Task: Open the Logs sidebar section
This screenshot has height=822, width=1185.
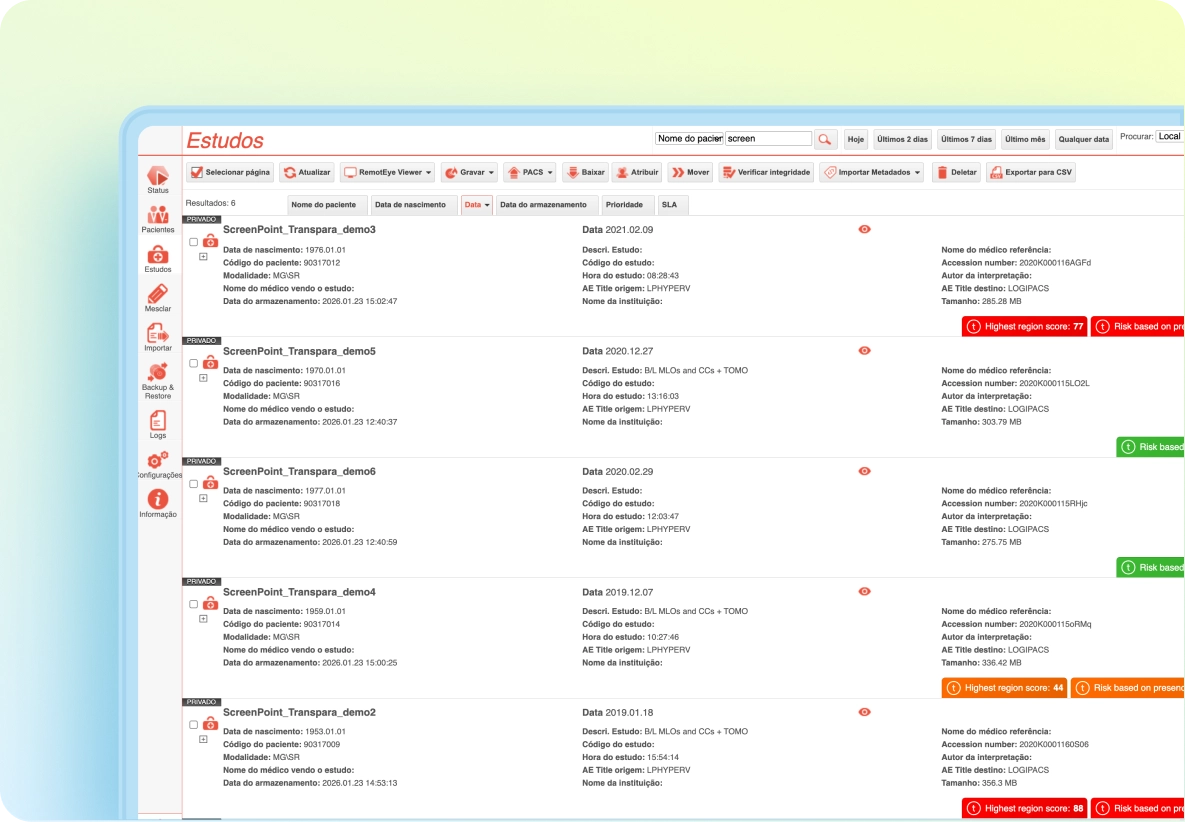Action: (158, 425)
